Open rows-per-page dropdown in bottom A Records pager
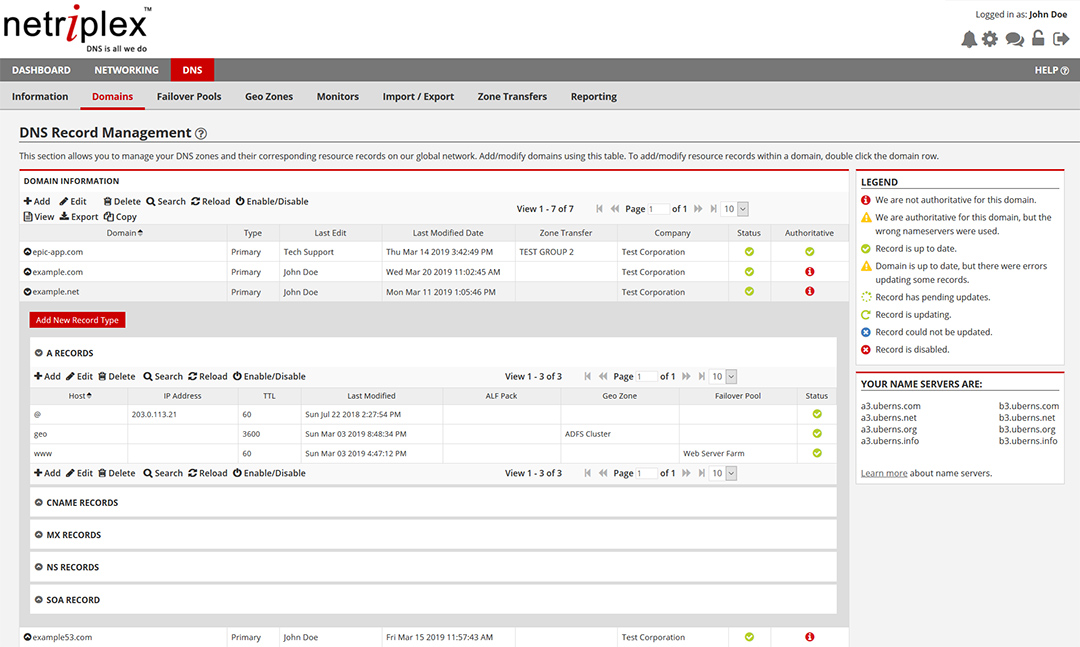1080x647 pixels. pyautogui.click(x=723, y=473)
